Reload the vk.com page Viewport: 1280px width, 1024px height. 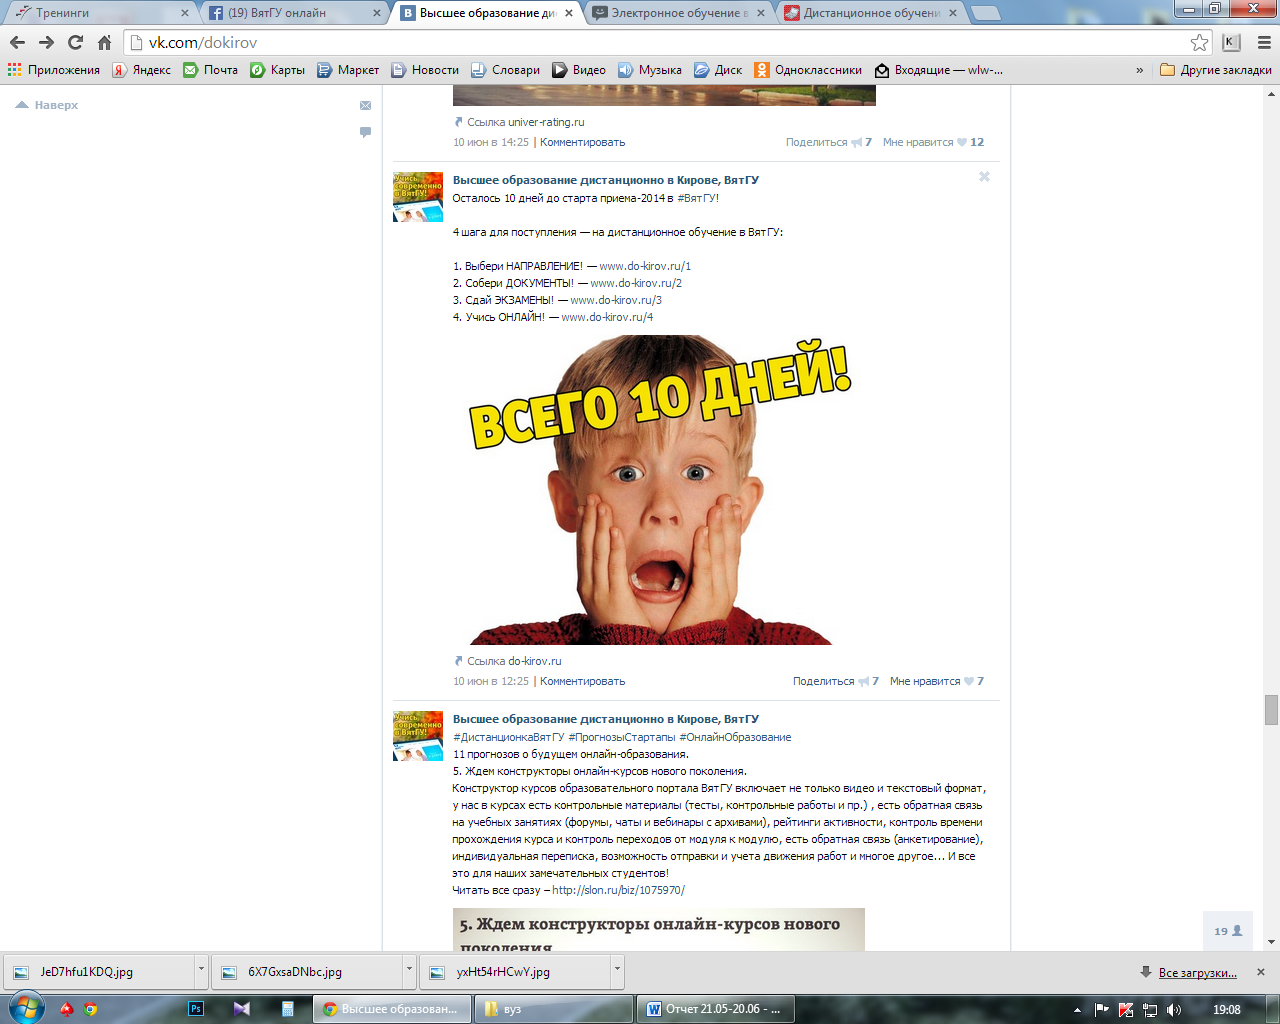(x=75, y=42)
